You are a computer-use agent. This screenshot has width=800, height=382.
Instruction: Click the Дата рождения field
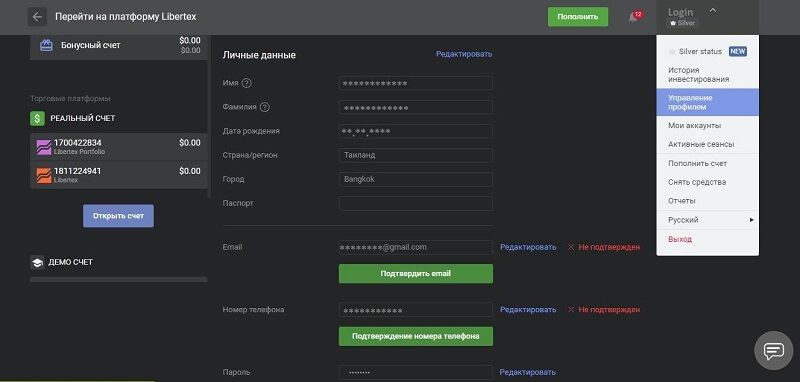coord(416,131)
